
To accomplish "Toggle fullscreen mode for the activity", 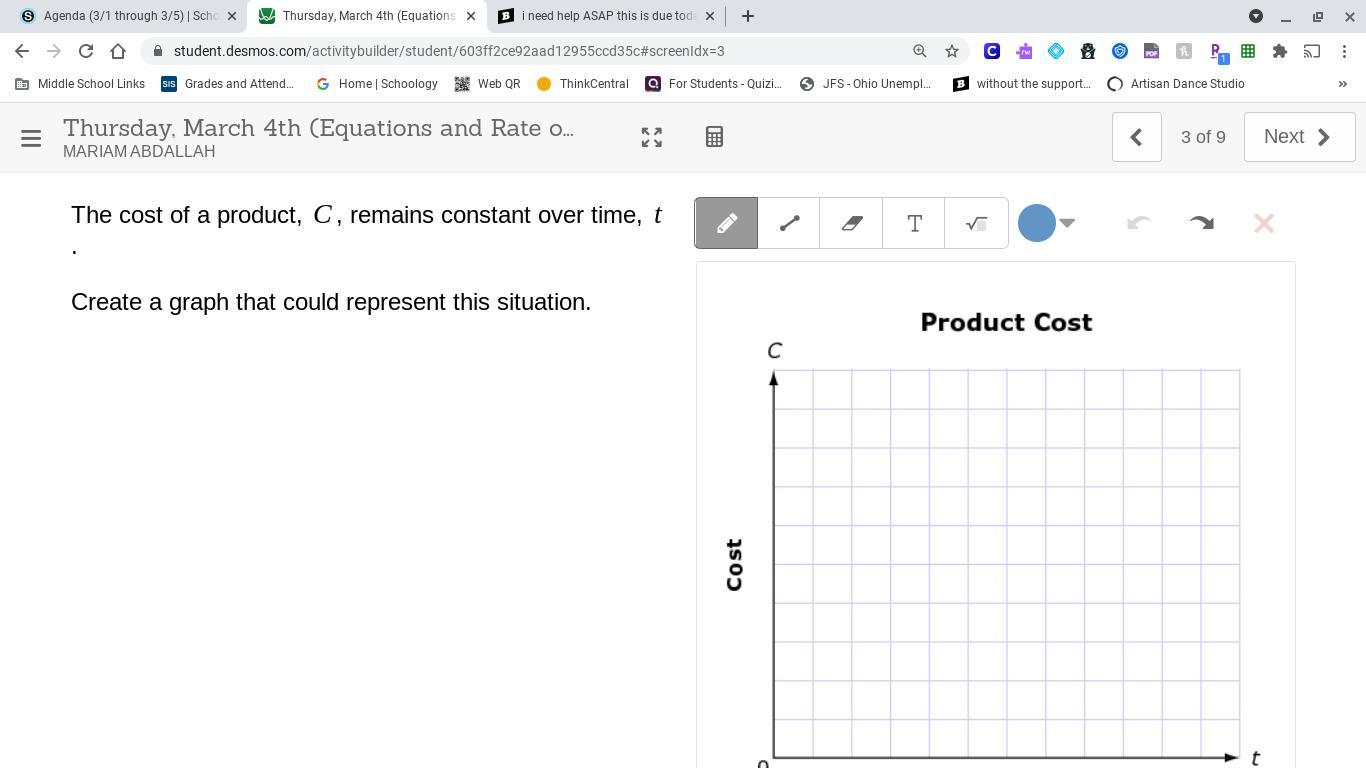I will [651, 137].
